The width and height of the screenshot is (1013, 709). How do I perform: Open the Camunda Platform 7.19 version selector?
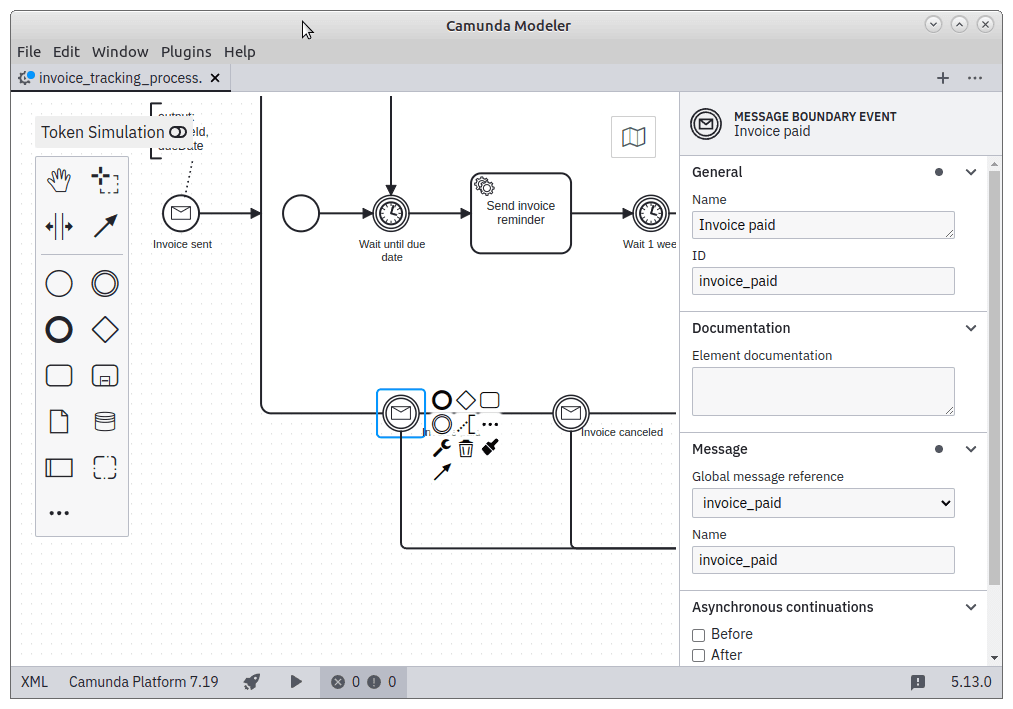143,682
